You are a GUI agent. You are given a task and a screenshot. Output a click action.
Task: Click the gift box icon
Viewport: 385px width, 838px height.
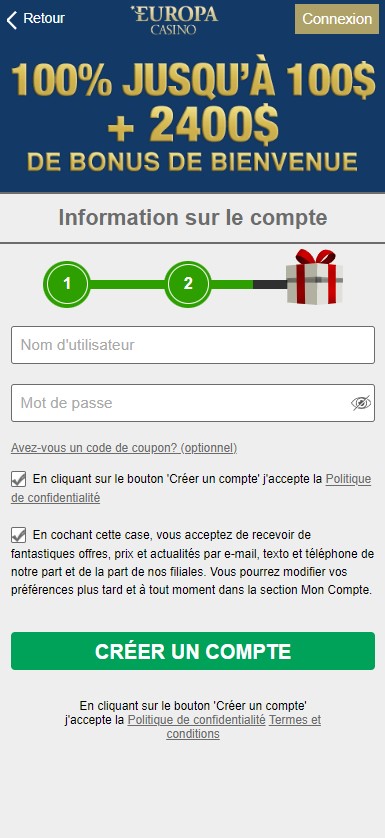coord(314,277)
